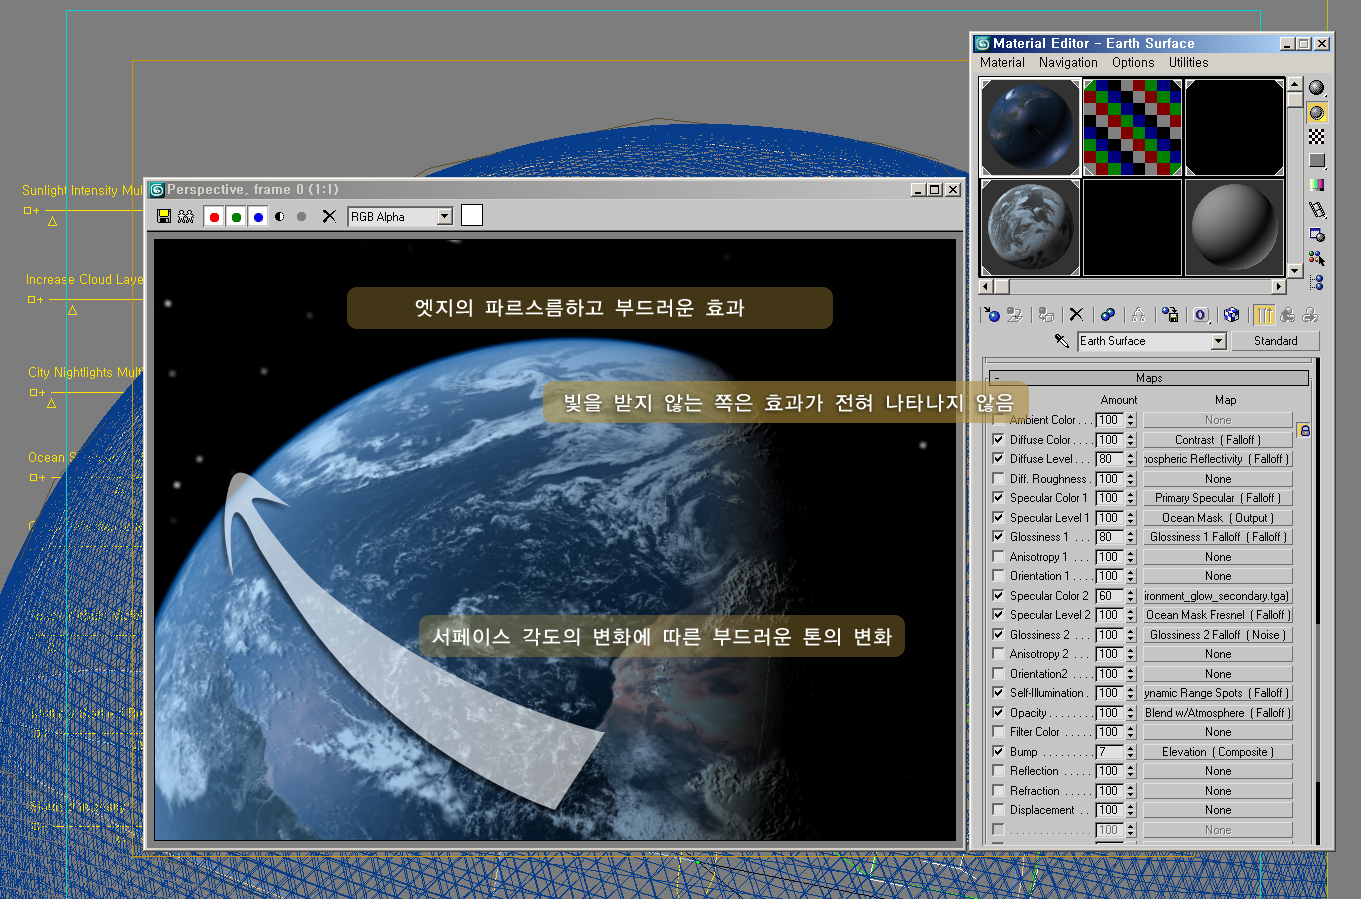Open the Options menu
The width and height of the screenshot is (1361, 899).
pos(1133,62)
